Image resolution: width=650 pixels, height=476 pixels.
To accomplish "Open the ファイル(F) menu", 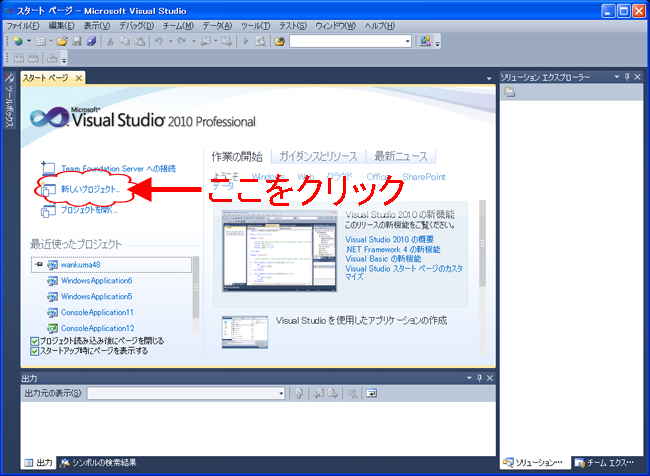I will [x=23, y=26].
